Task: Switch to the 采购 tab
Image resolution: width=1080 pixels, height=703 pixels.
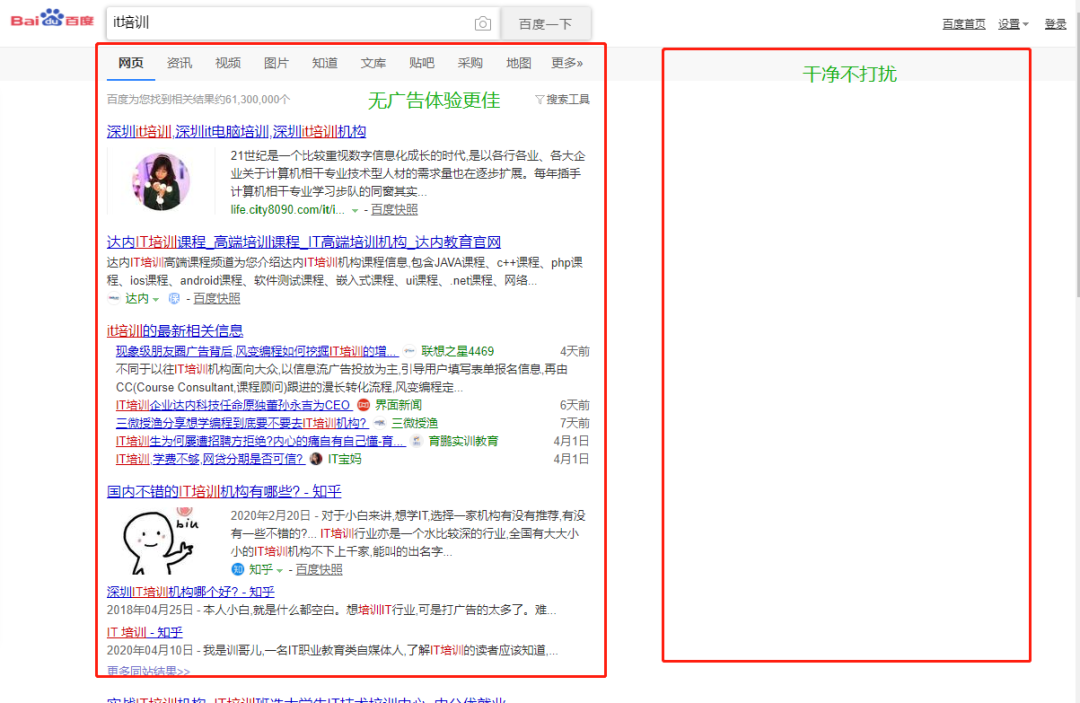Action: [470, 63]
